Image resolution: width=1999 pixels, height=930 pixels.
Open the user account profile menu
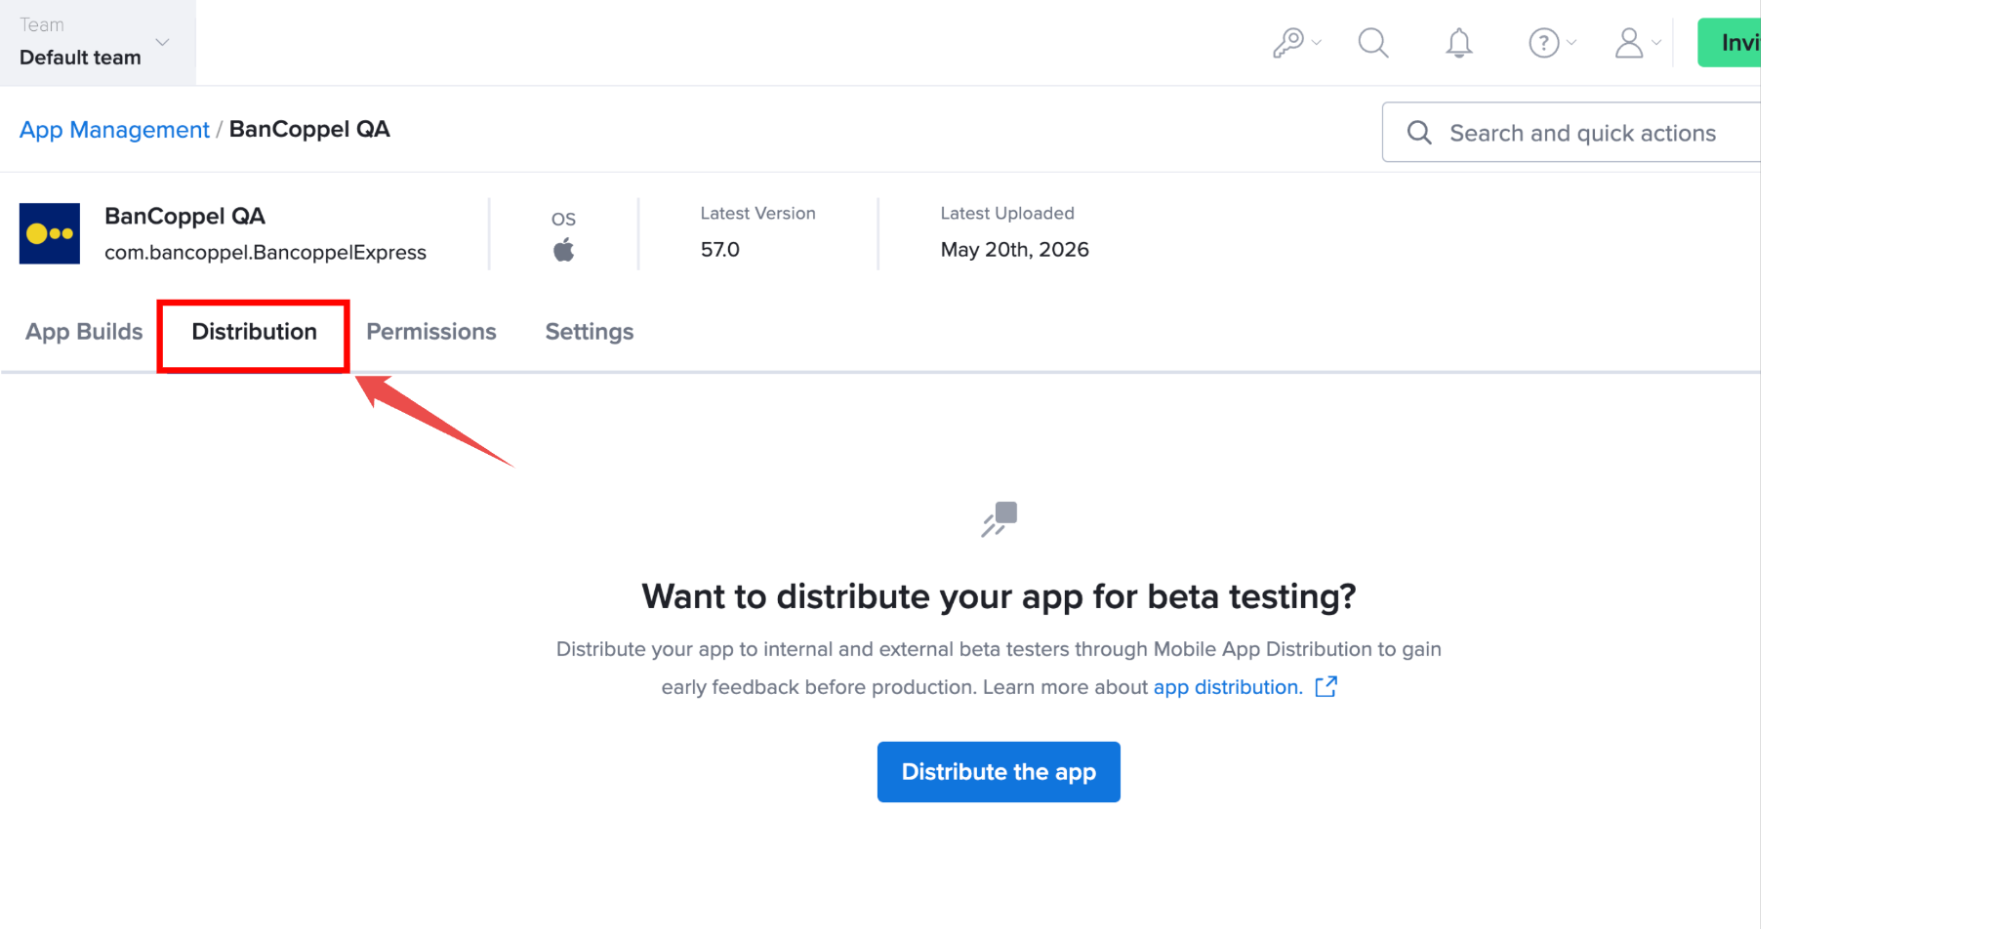click(1637, 43)
